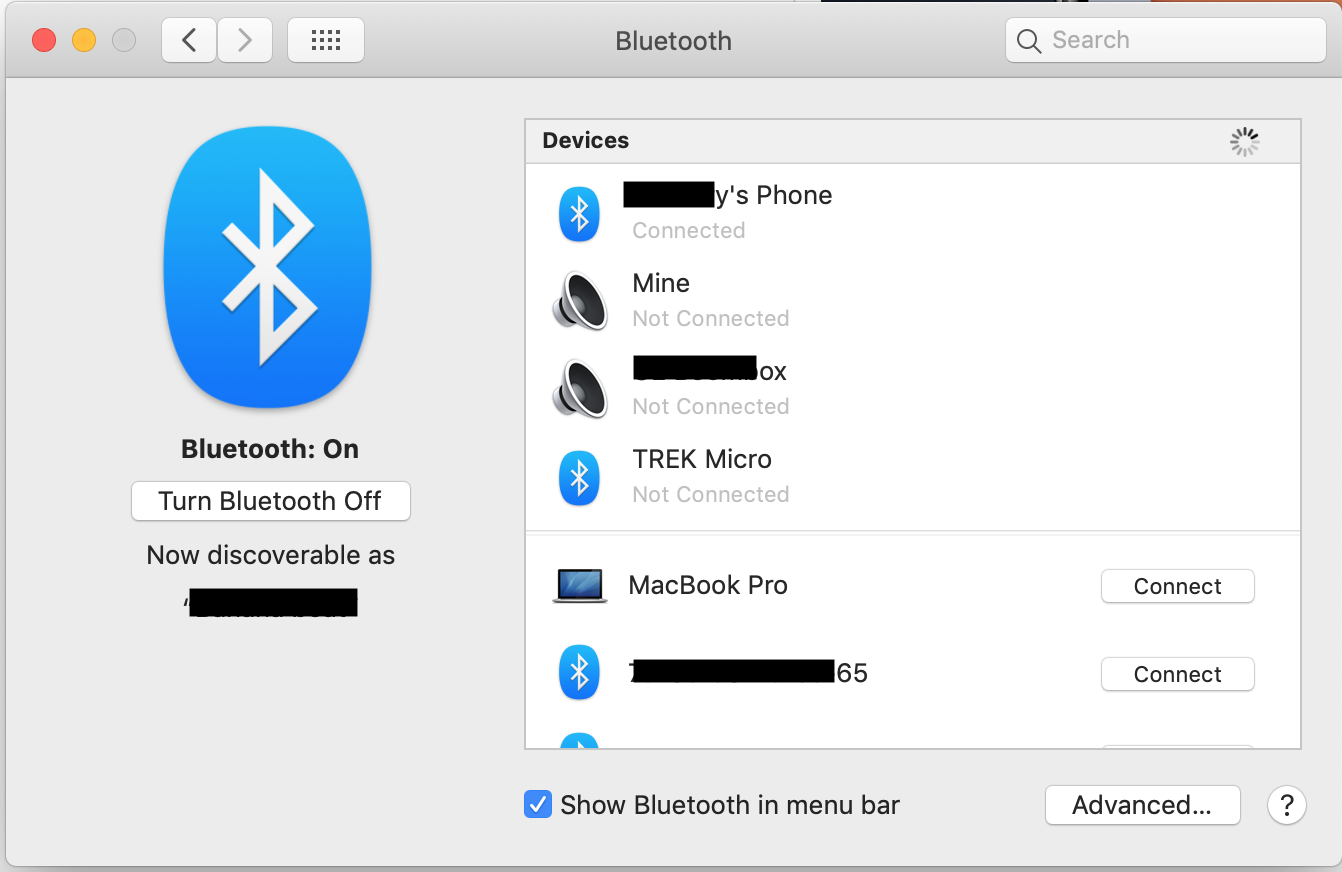Select the y's Phone device name
The height and width of the screenshot is (872, 1342).
pyautogui.click(x=728, y=195)
